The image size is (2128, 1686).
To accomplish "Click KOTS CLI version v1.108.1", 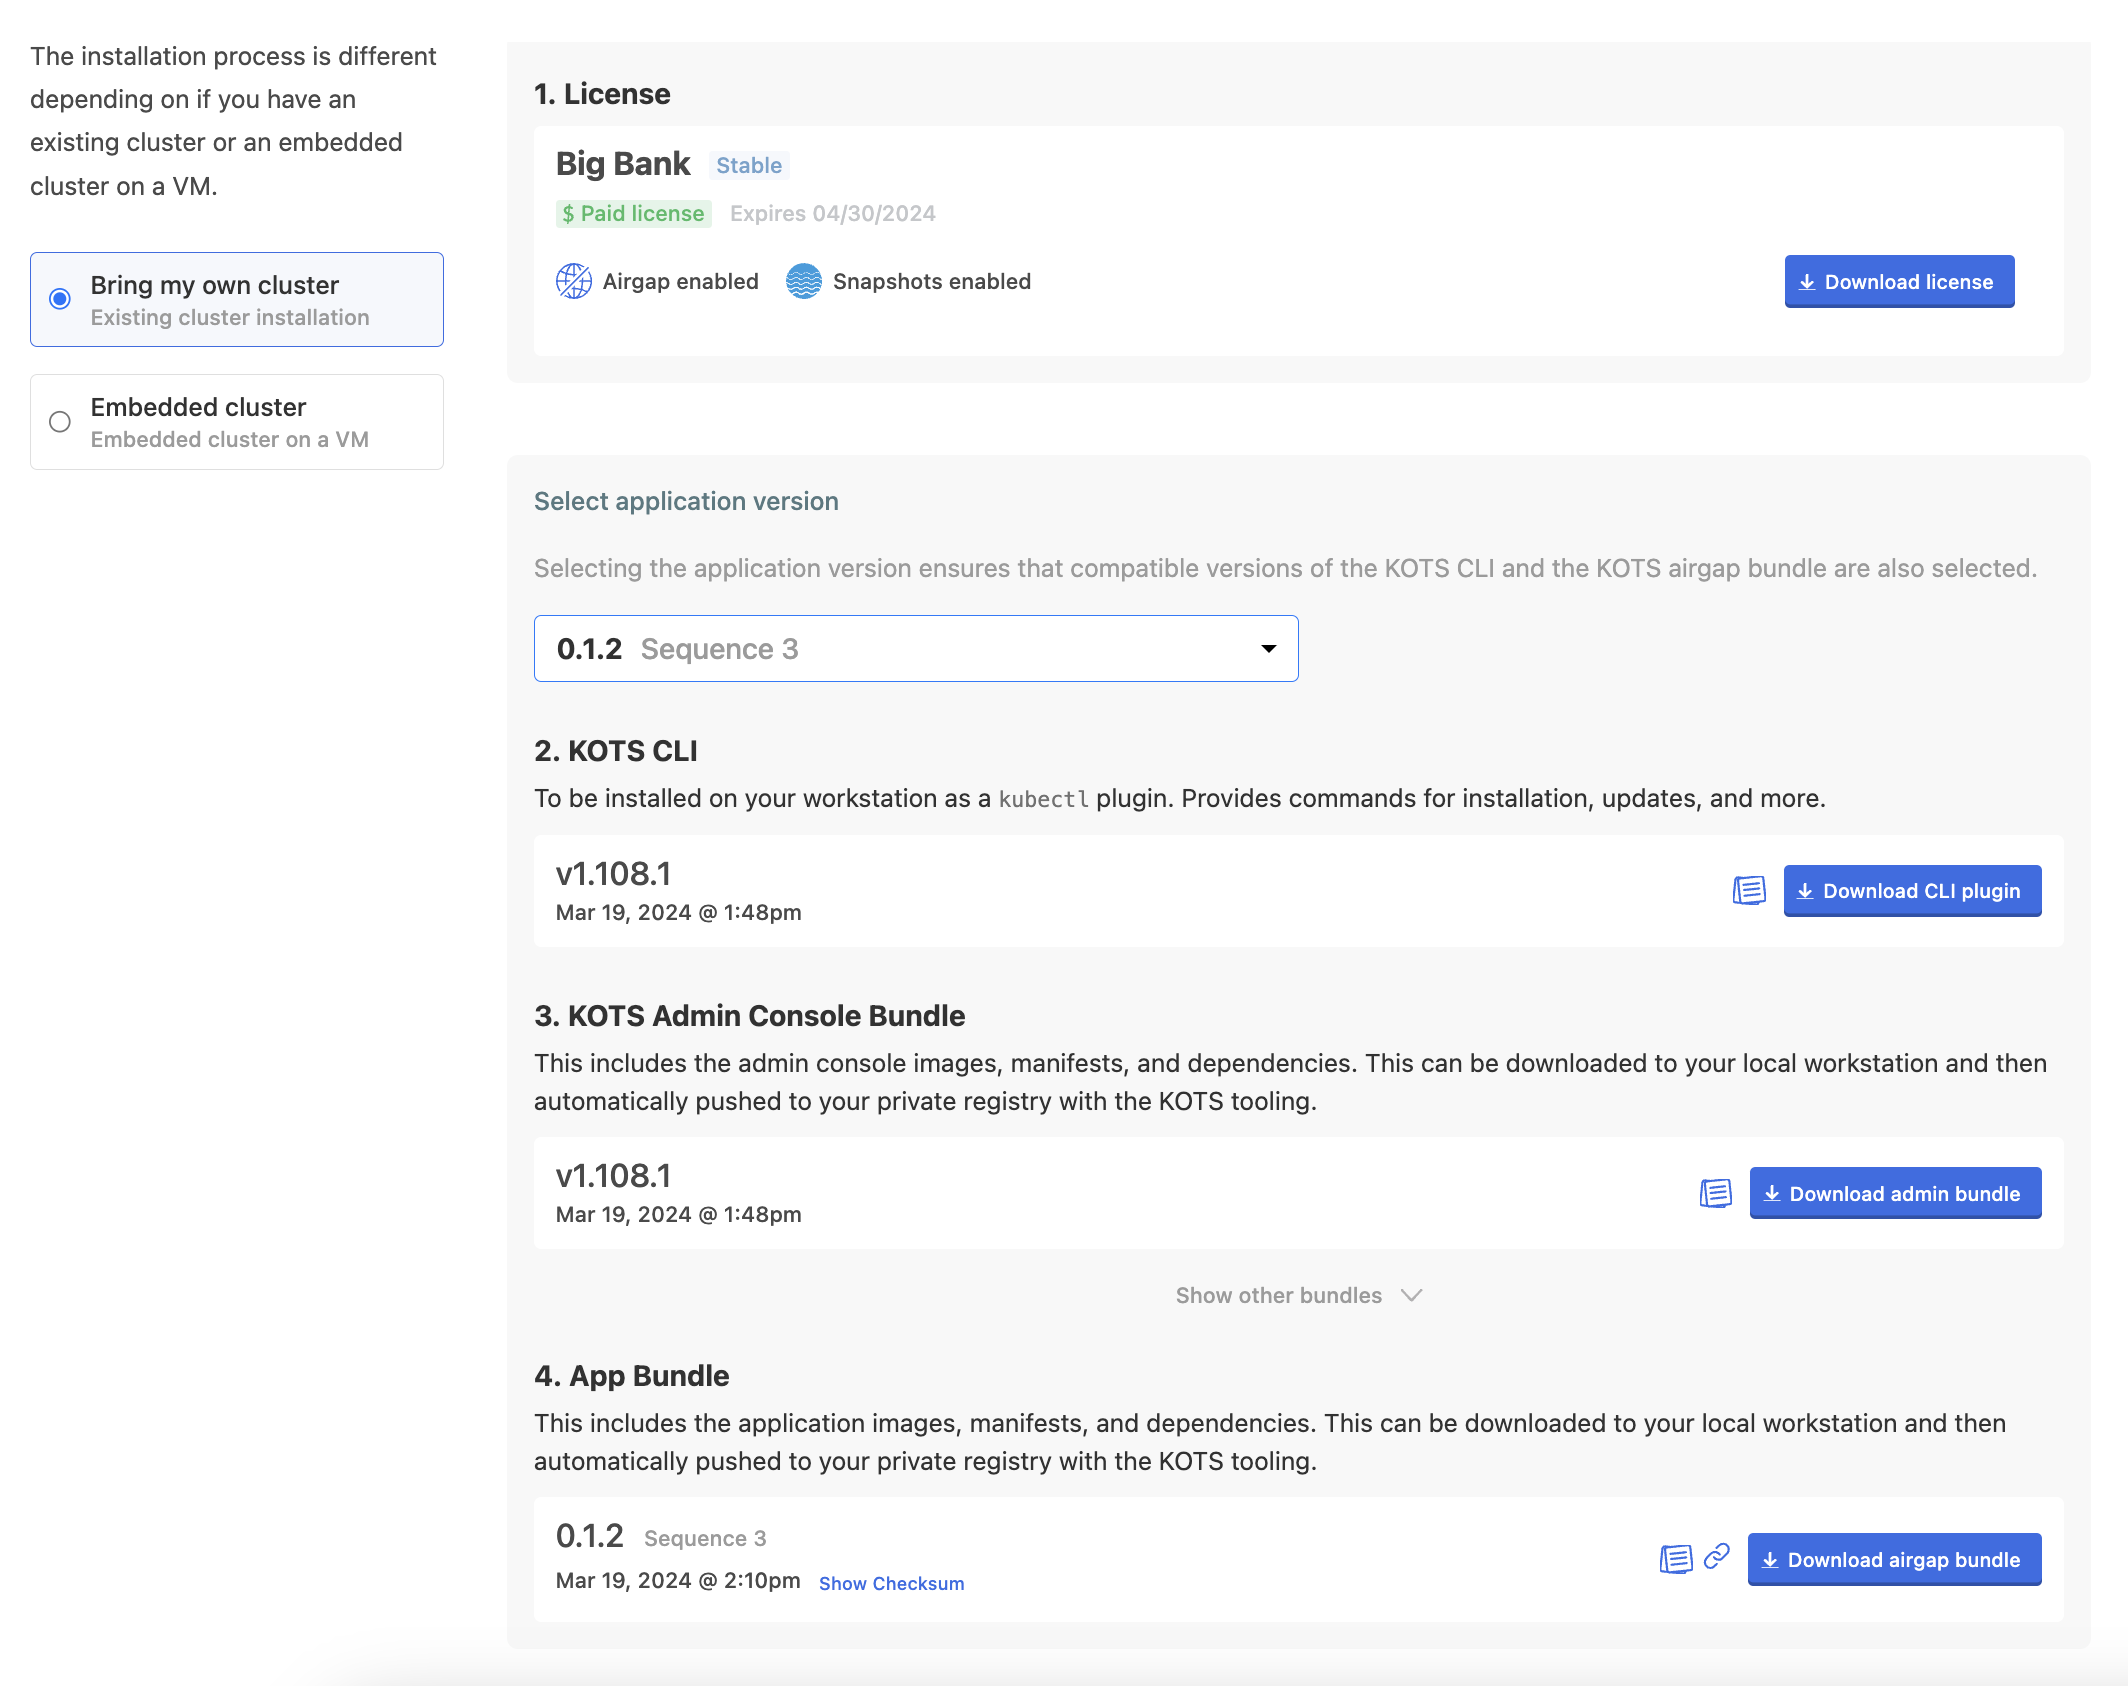I will click(614, 873).
